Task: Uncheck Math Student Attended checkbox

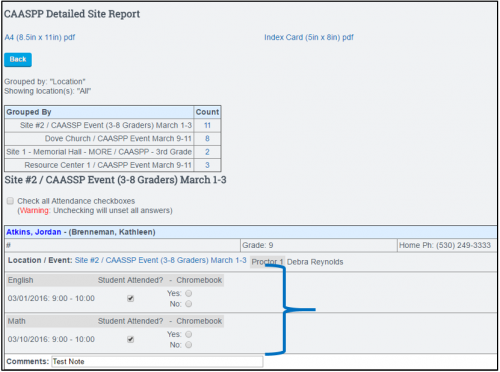Action: point(131,339)
